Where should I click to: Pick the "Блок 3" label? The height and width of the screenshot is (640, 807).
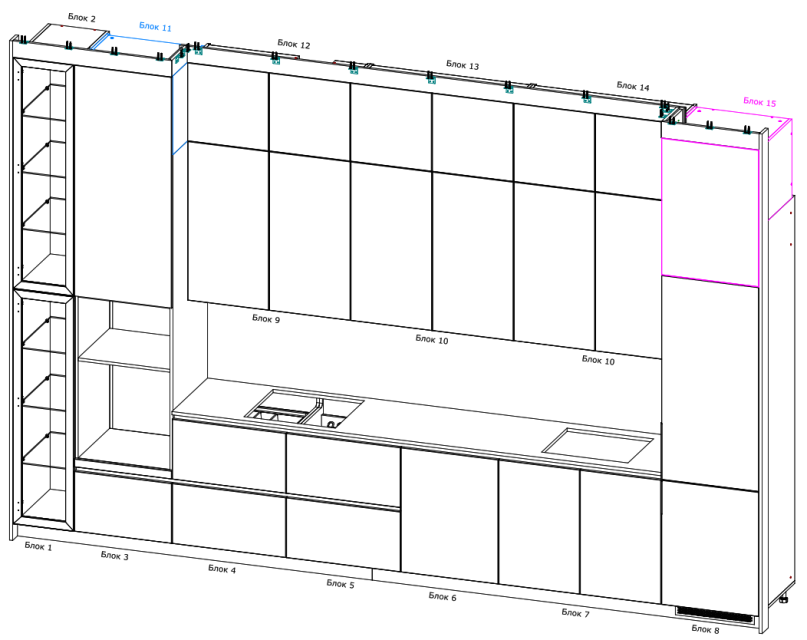click(x=114, y=556)
